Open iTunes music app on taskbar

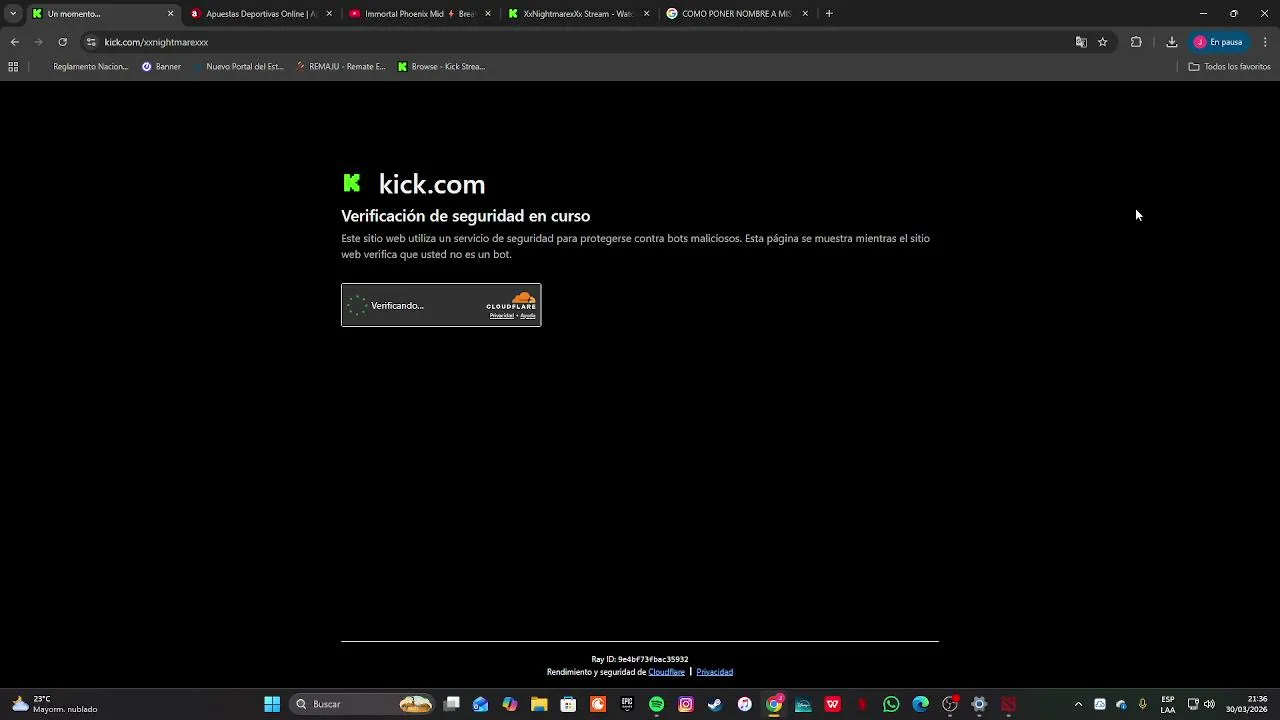click(x=745, y=704)
